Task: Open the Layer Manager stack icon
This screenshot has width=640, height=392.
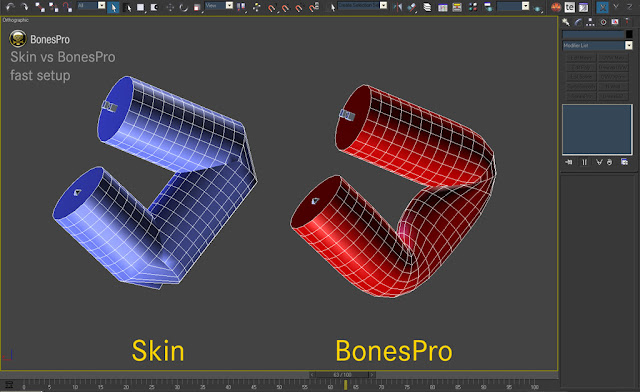Action: tap(427, 7)
